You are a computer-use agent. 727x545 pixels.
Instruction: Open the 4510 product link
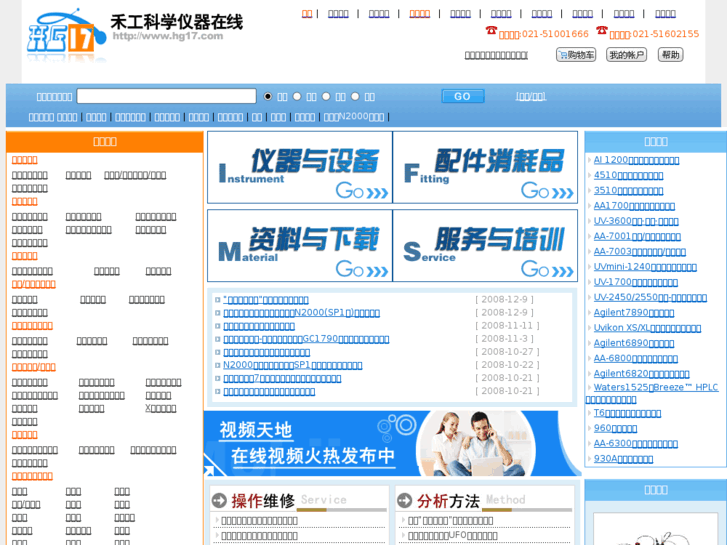coord(628,175)
